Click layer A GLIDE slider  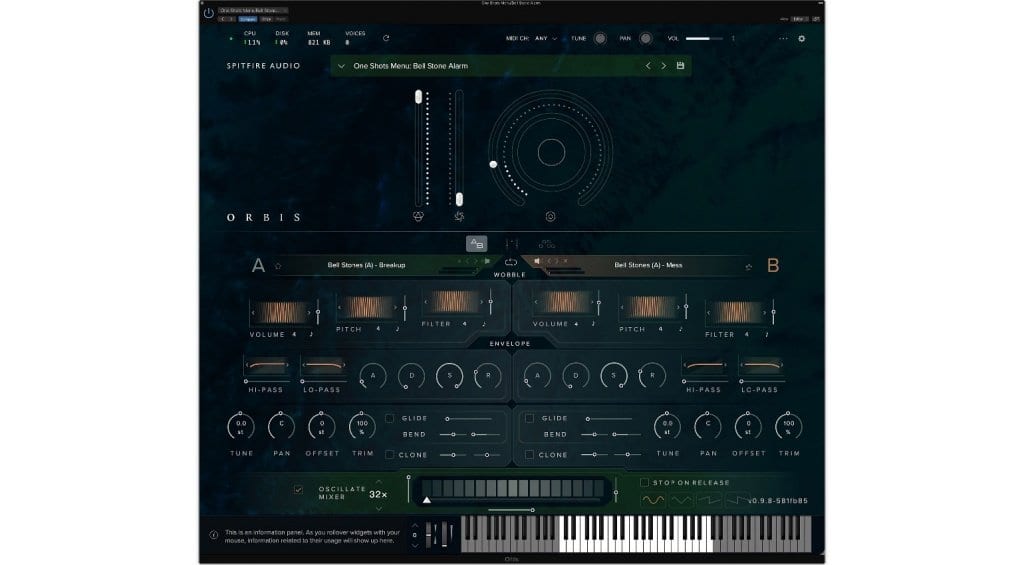coord(470,419)
